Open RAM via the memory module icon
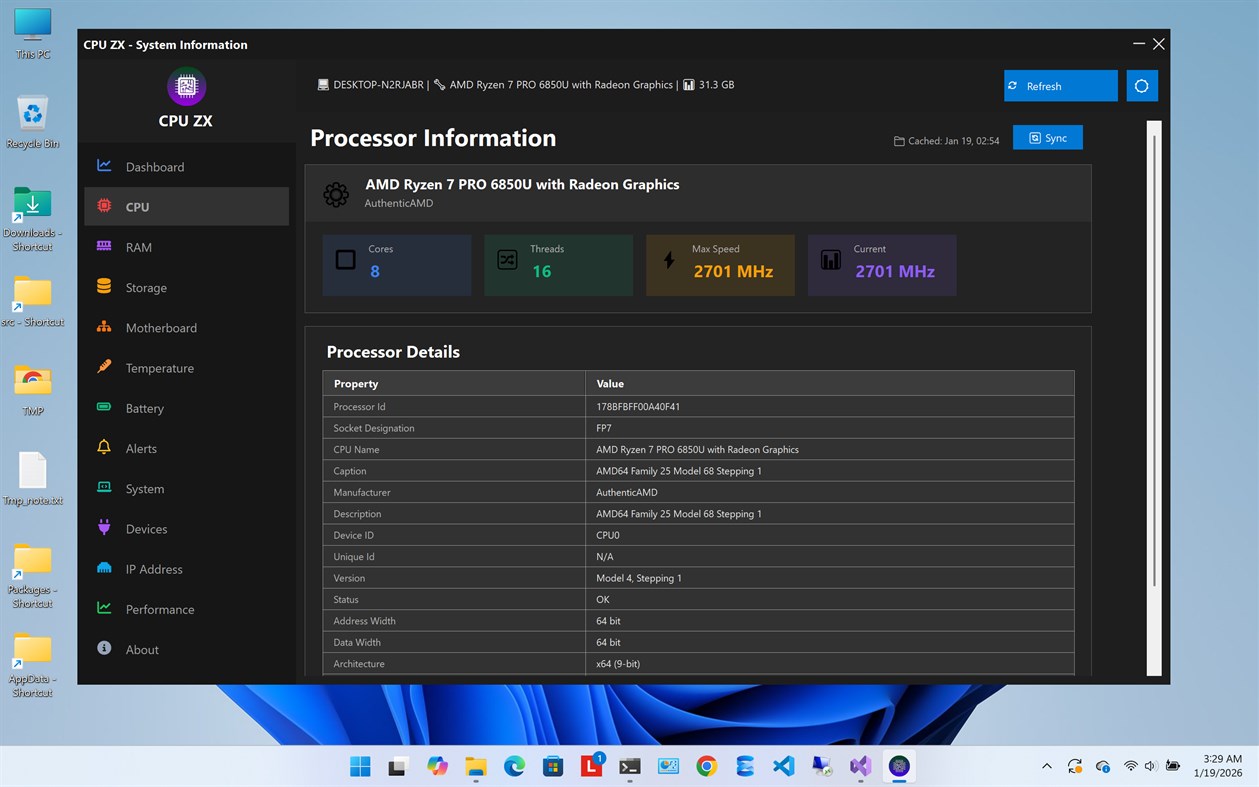 (x=103, y=247)
